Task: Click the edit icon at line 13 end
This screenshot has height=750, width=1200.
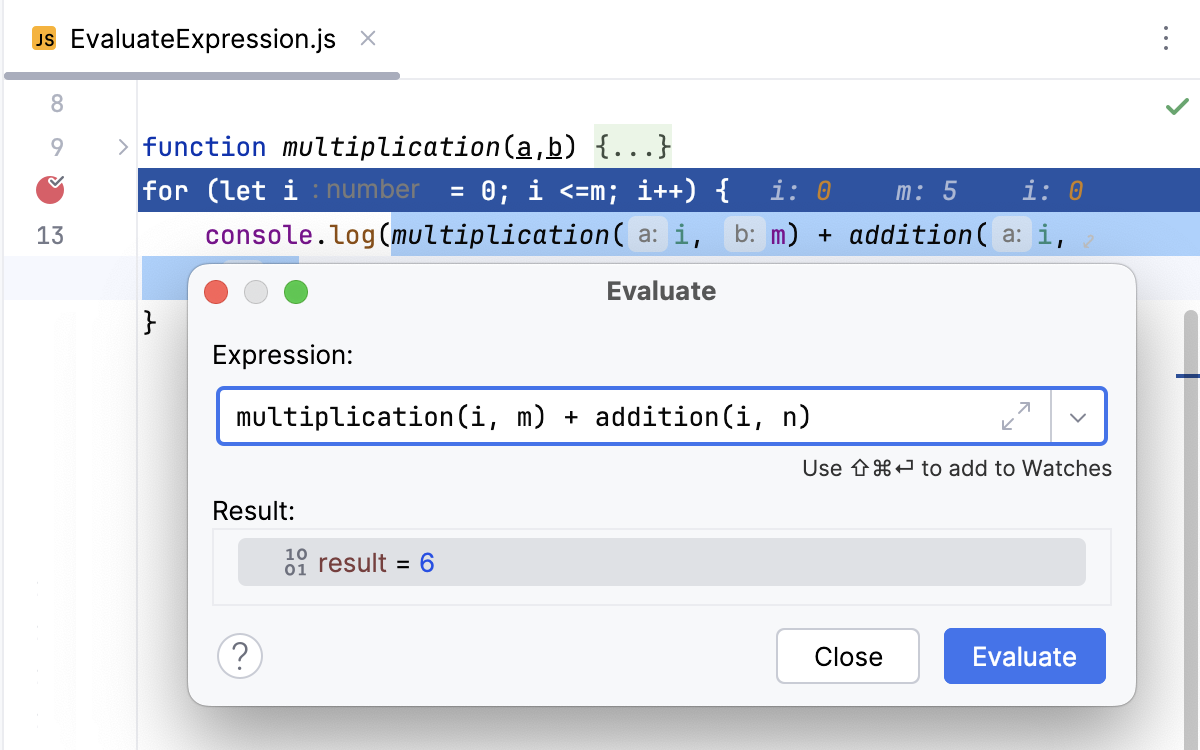Action: pyautogui.click(x=1090, y=241)
